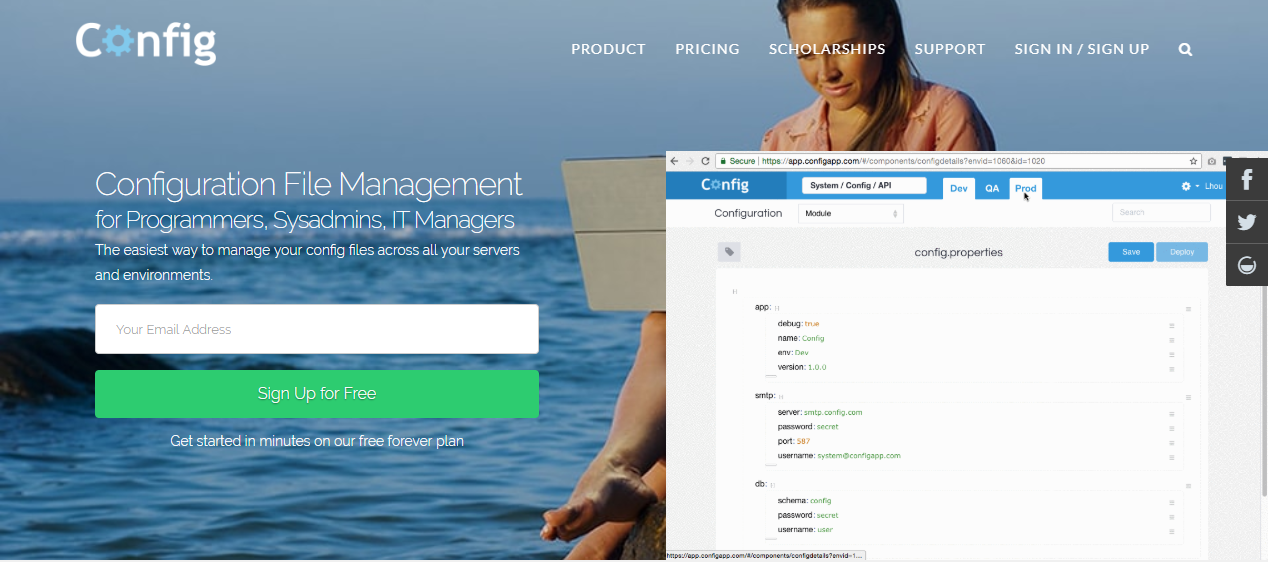Open the SCHOLARSHIPS menu item
Viewport: 1268px width, 562px height.
tap(827, 49)
